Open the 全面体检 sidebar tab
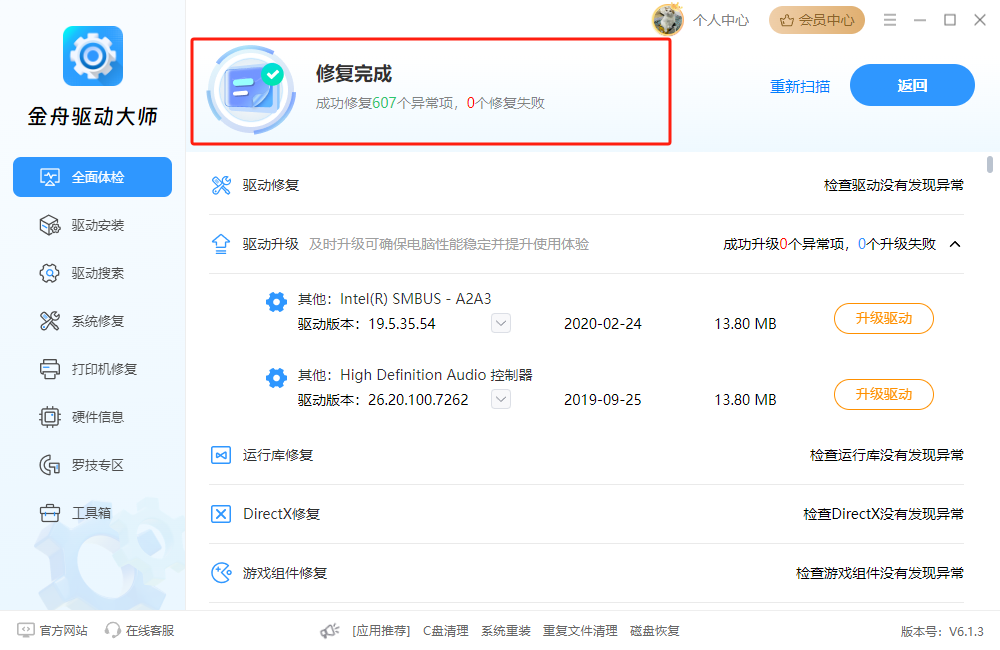 point(92,177)
